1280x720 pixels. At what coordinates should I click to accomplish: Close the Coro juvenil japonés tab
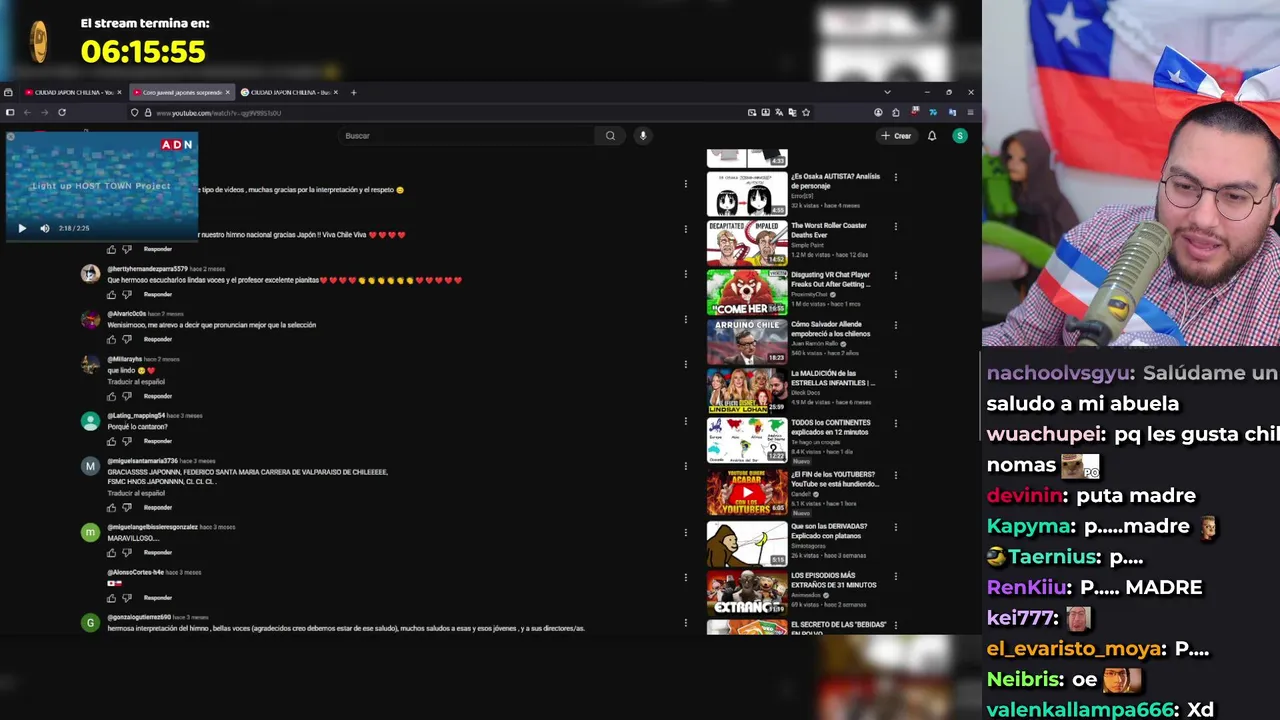click(227, 92)
